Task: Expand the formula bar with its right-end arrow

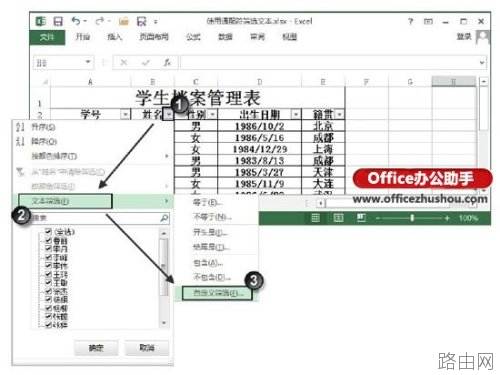Action: pyautogui.click(x=482, y=62)
